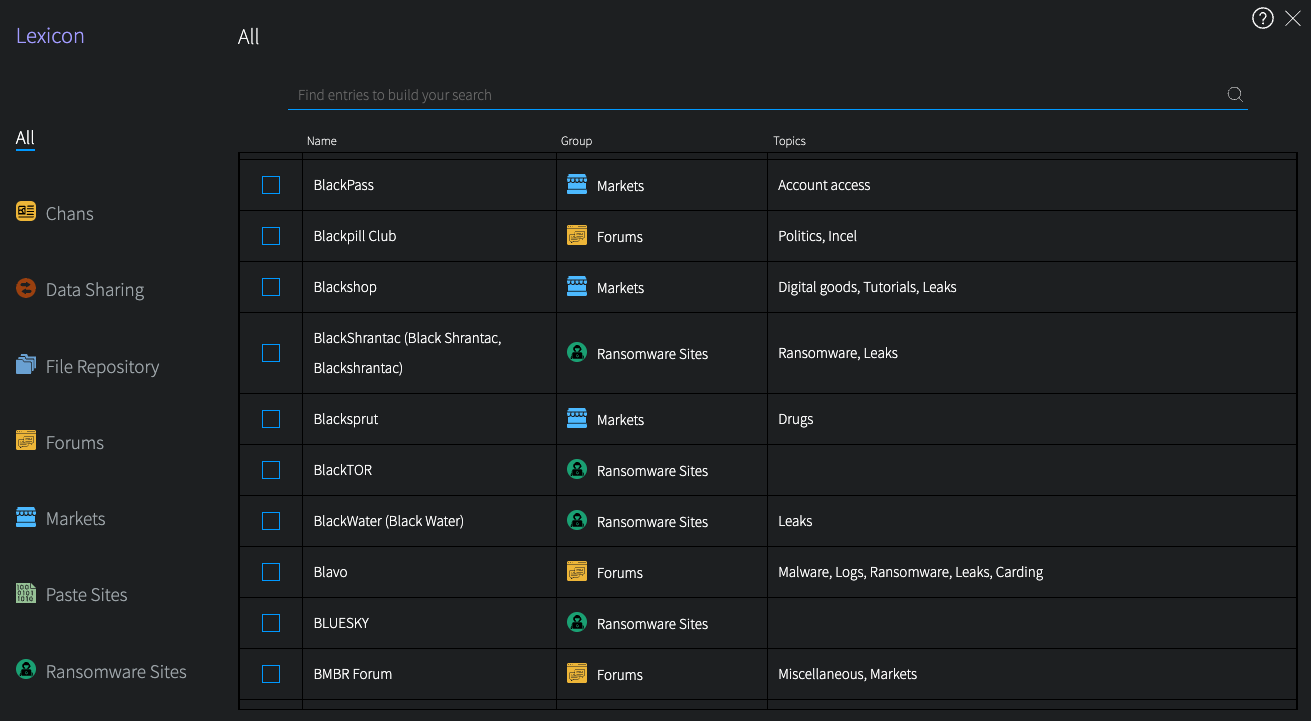Check the Blackshop checkbox
The image size is (1311, 721).
[271, 287]
